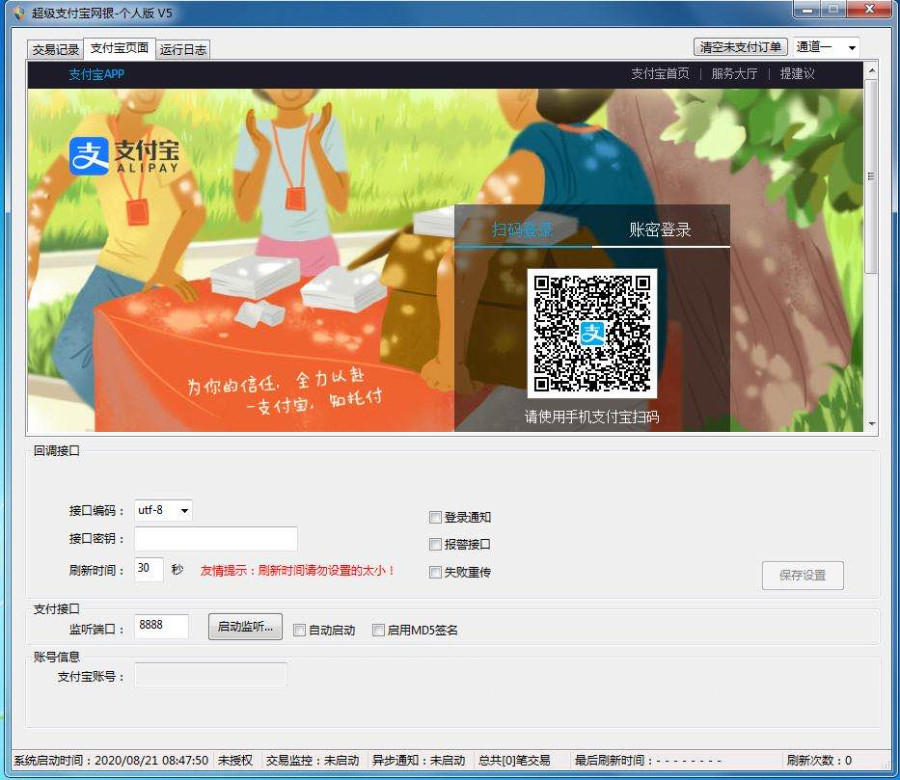
Task: Click the 总共[0]笔交易 status text
Action: [514, 760]
